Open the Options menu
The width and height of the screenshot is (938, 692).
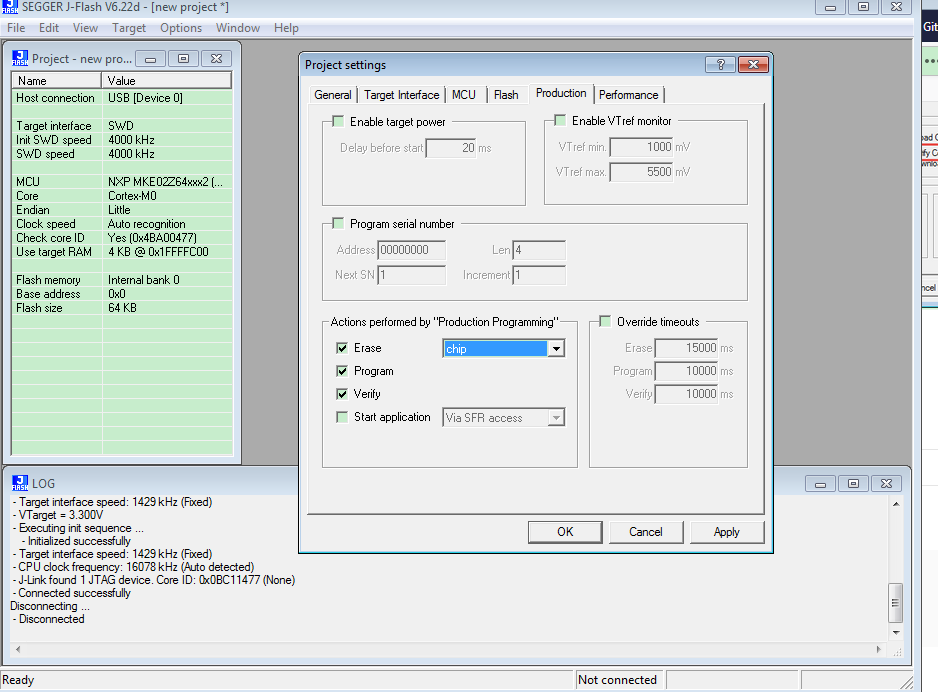point(181,28)
